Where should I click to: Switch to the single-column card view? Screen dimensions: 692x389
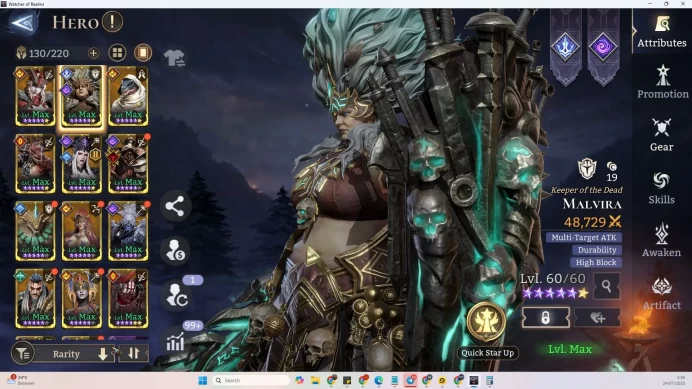coord(143,53)
